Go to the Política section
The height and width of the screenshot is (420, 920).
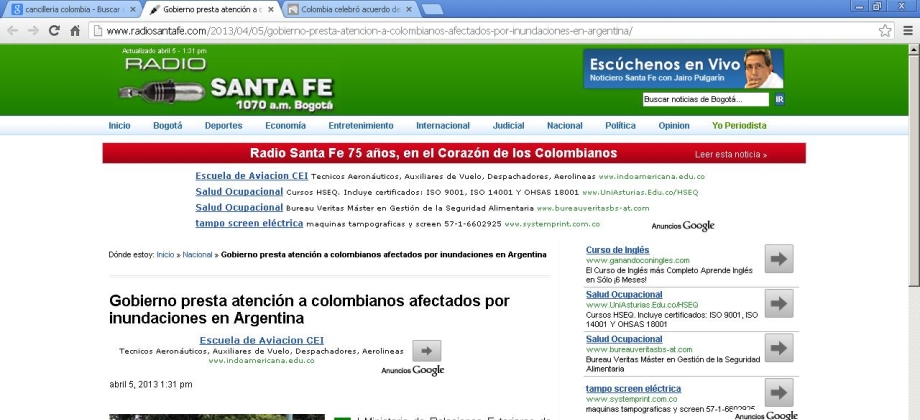point(620,126)
